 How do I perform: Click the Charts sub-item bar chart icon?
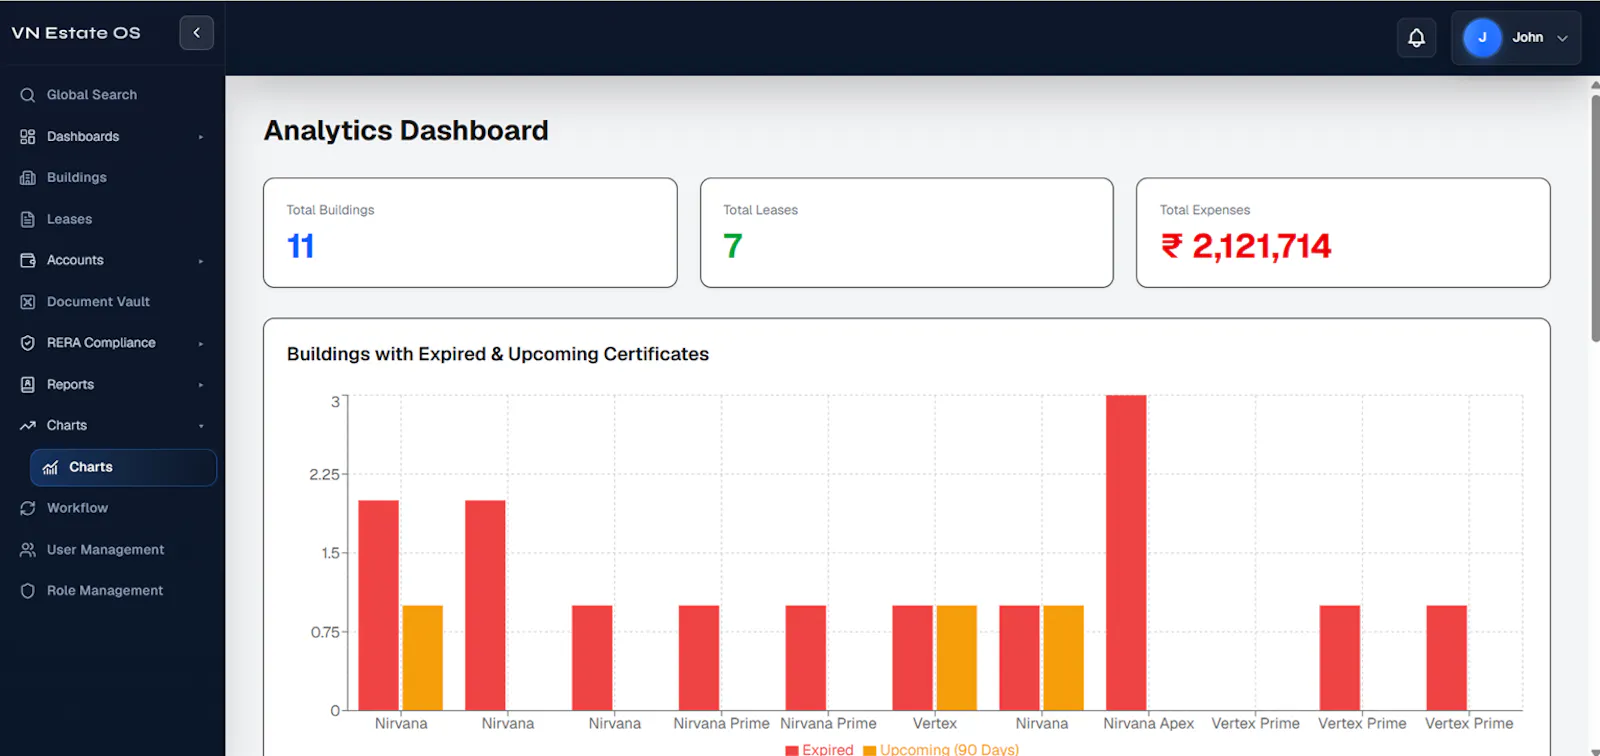tap(50, 467)
